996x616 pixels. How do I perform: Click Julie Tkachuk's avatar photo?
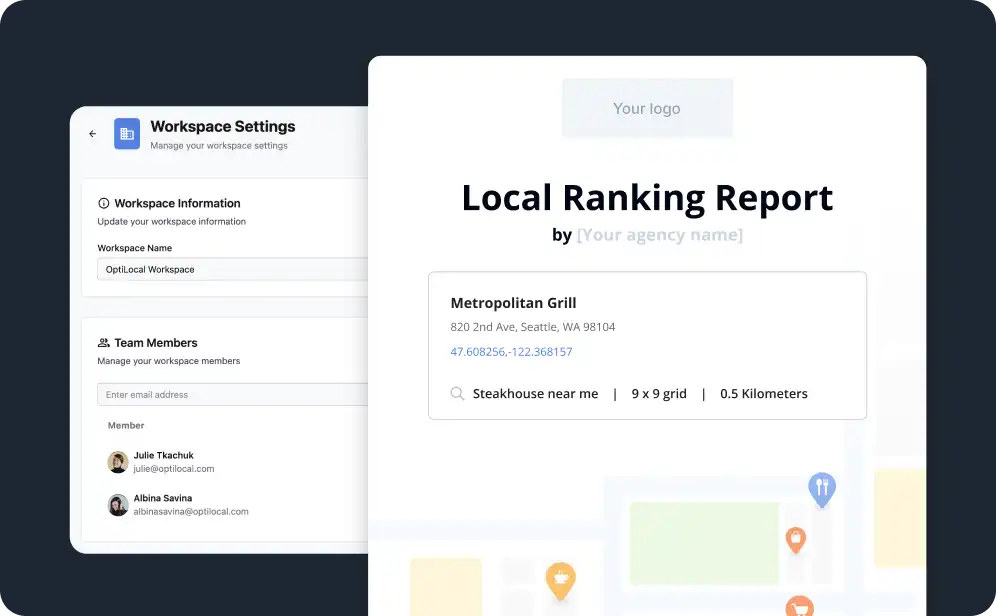tap(118, 462)
